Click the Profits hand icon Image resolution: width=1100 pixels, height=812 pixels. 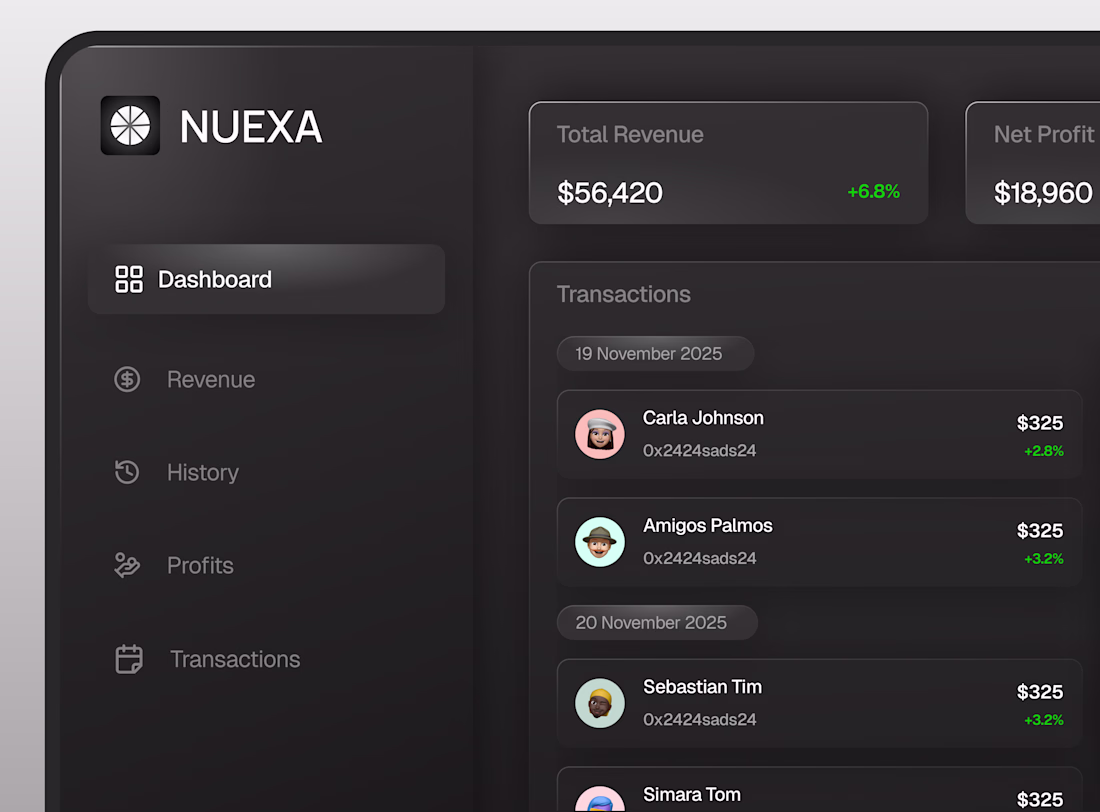(x=127, y=565)
